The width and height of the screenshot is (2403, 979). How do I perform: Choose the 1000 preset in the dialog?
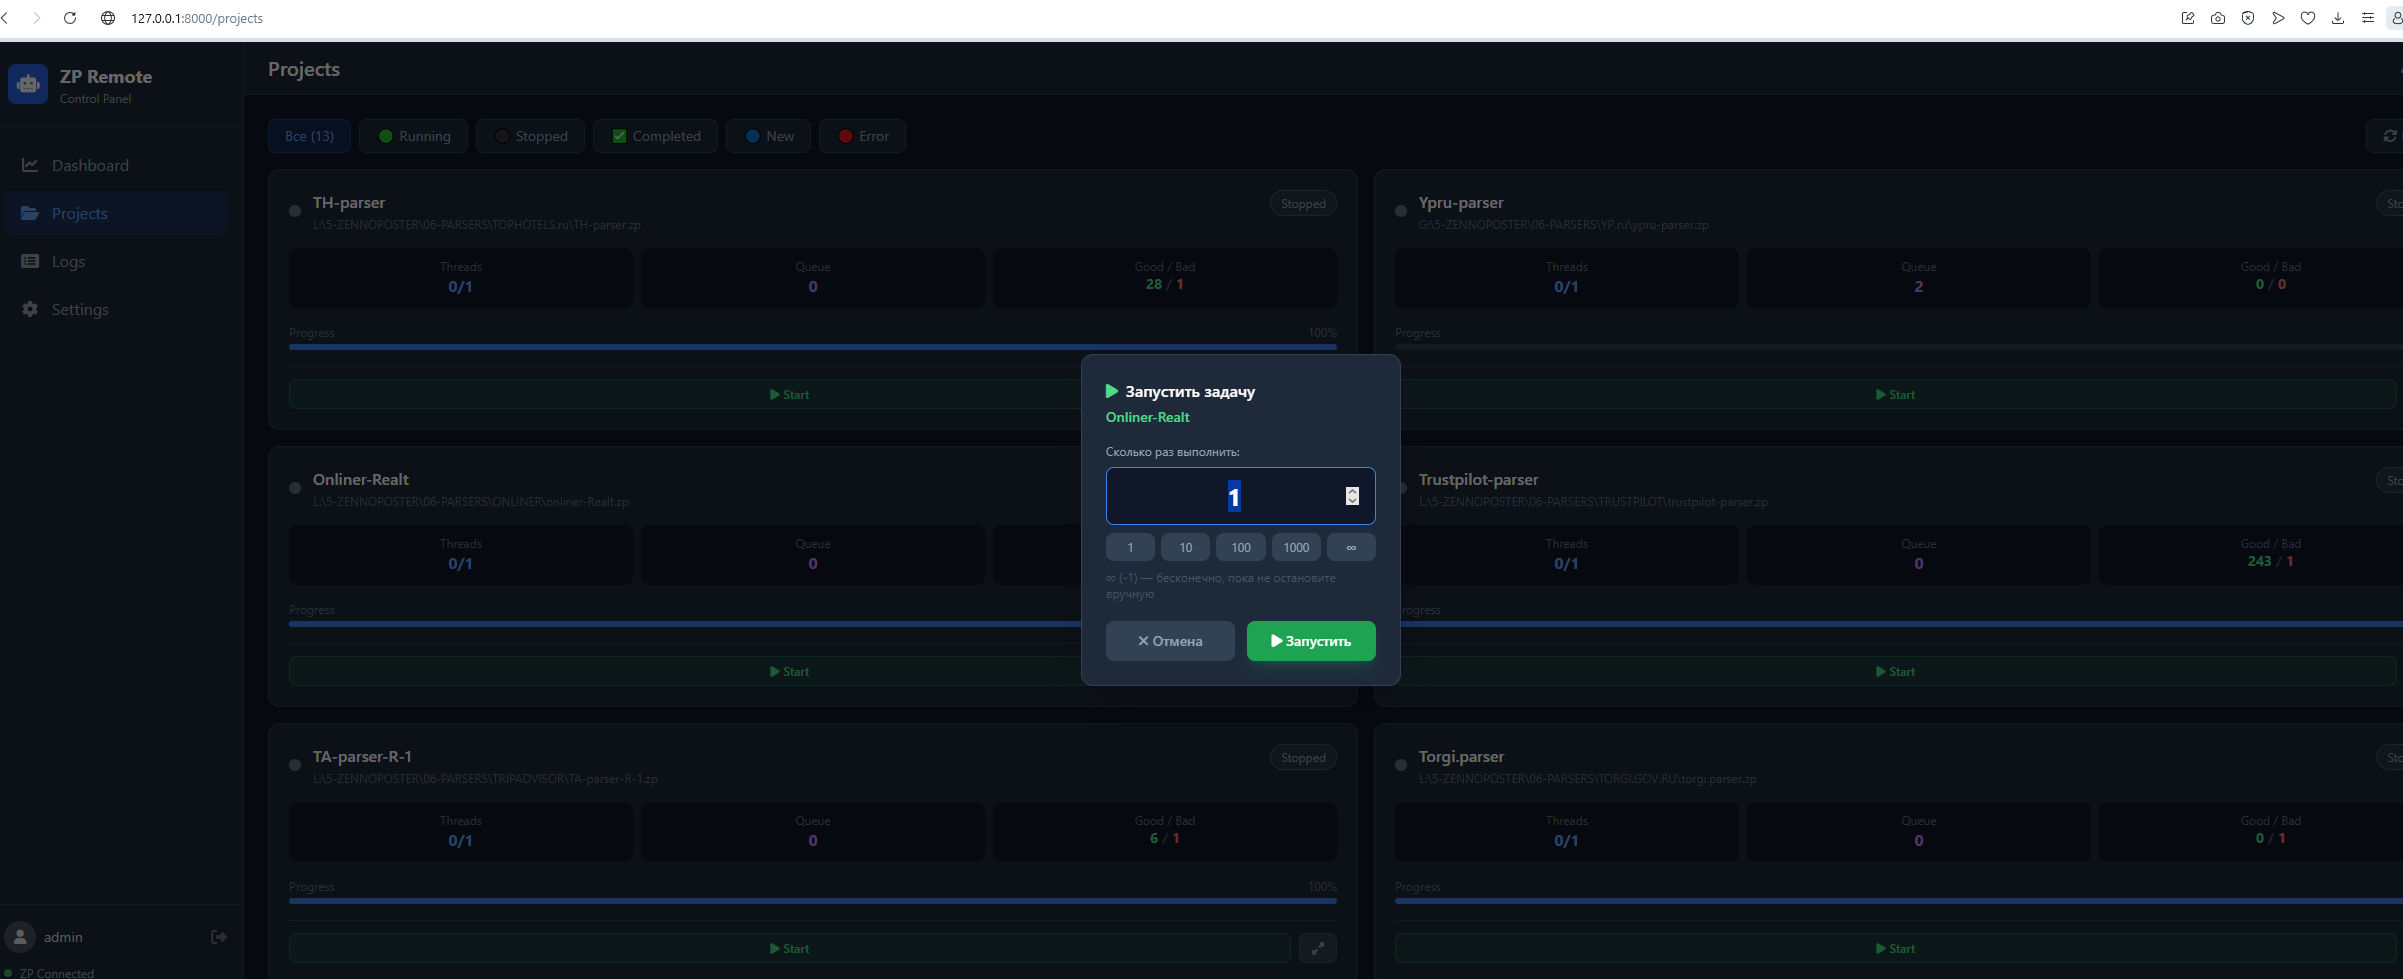(1296, 547)
